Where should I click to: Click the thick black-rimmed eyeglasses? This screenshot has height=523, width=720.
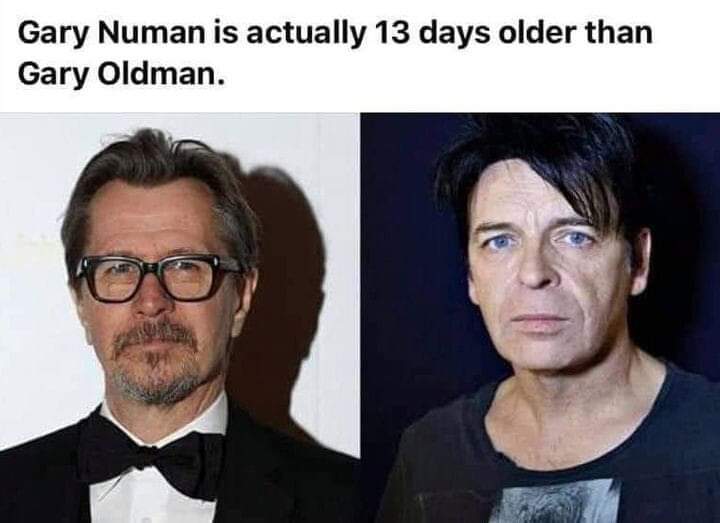[158, 278]
